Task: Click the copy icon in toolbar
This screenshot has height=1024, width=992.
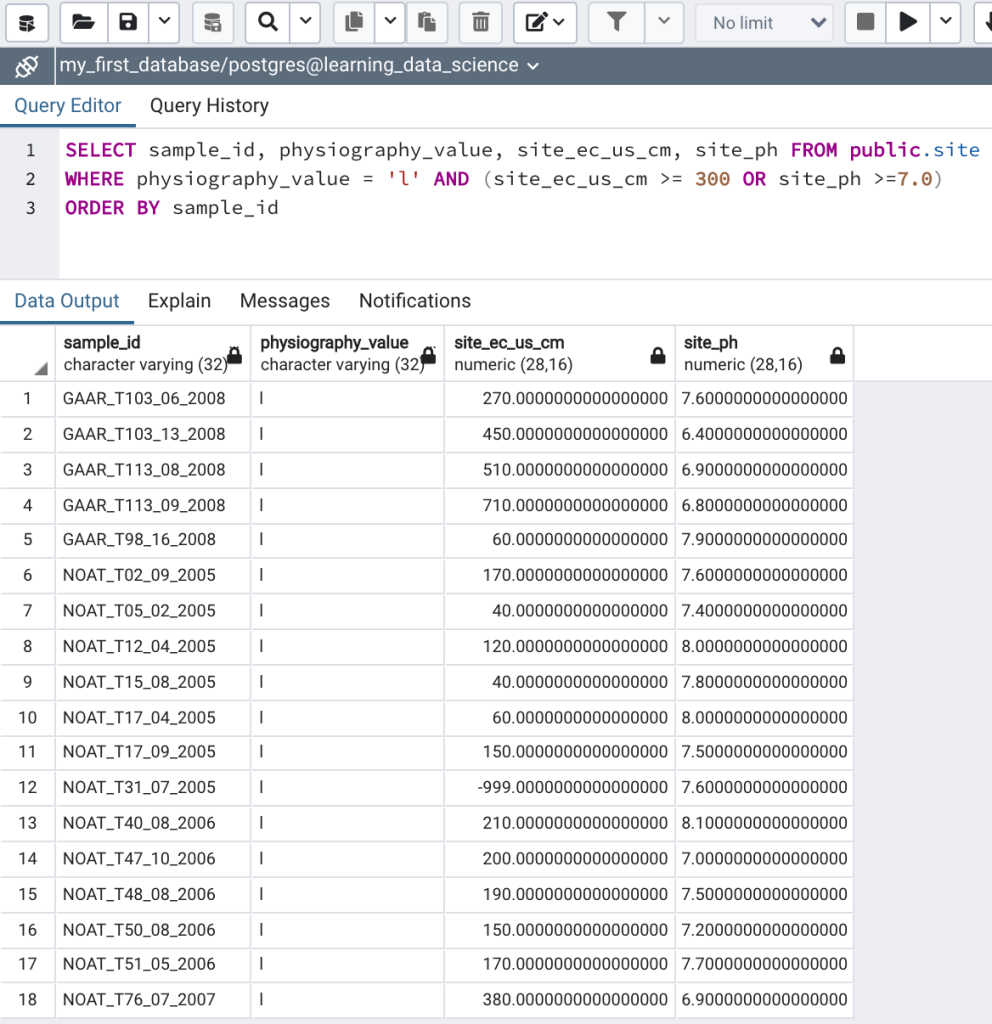Action: tap(353, 22)
